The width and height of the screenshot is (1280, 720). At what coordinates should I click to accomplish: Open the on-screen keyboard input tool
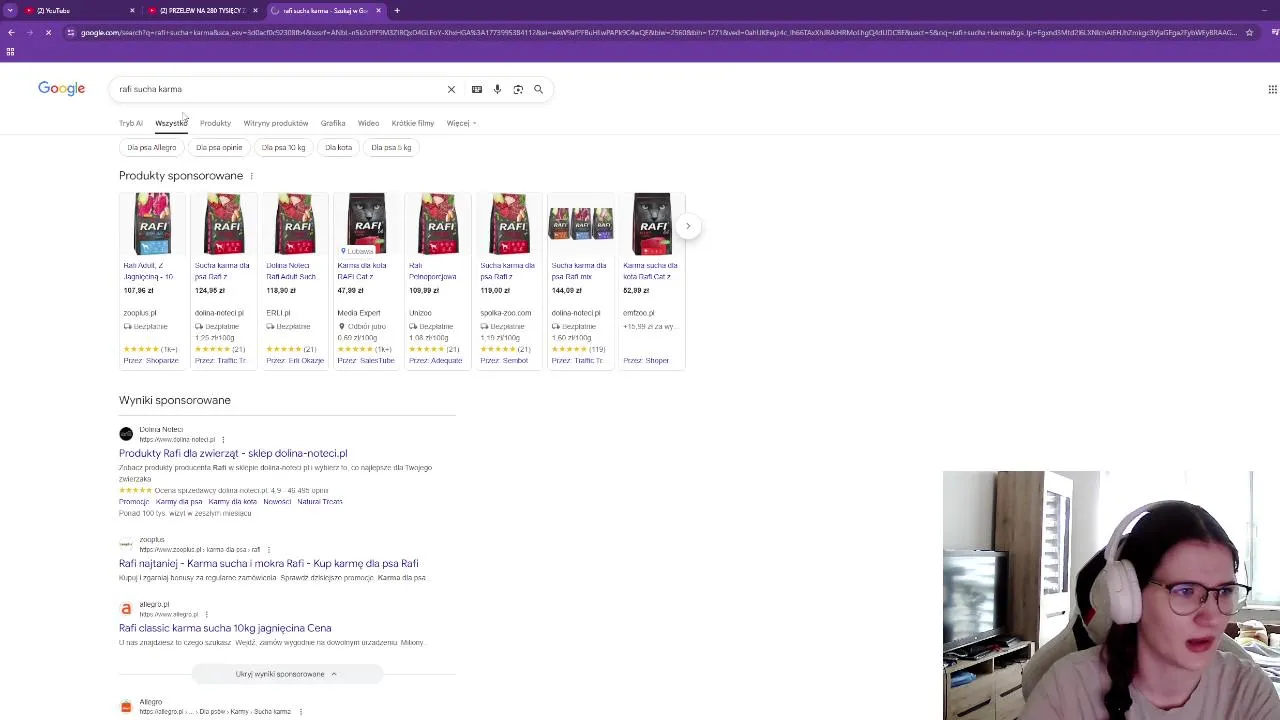click(x=477, y=89)
